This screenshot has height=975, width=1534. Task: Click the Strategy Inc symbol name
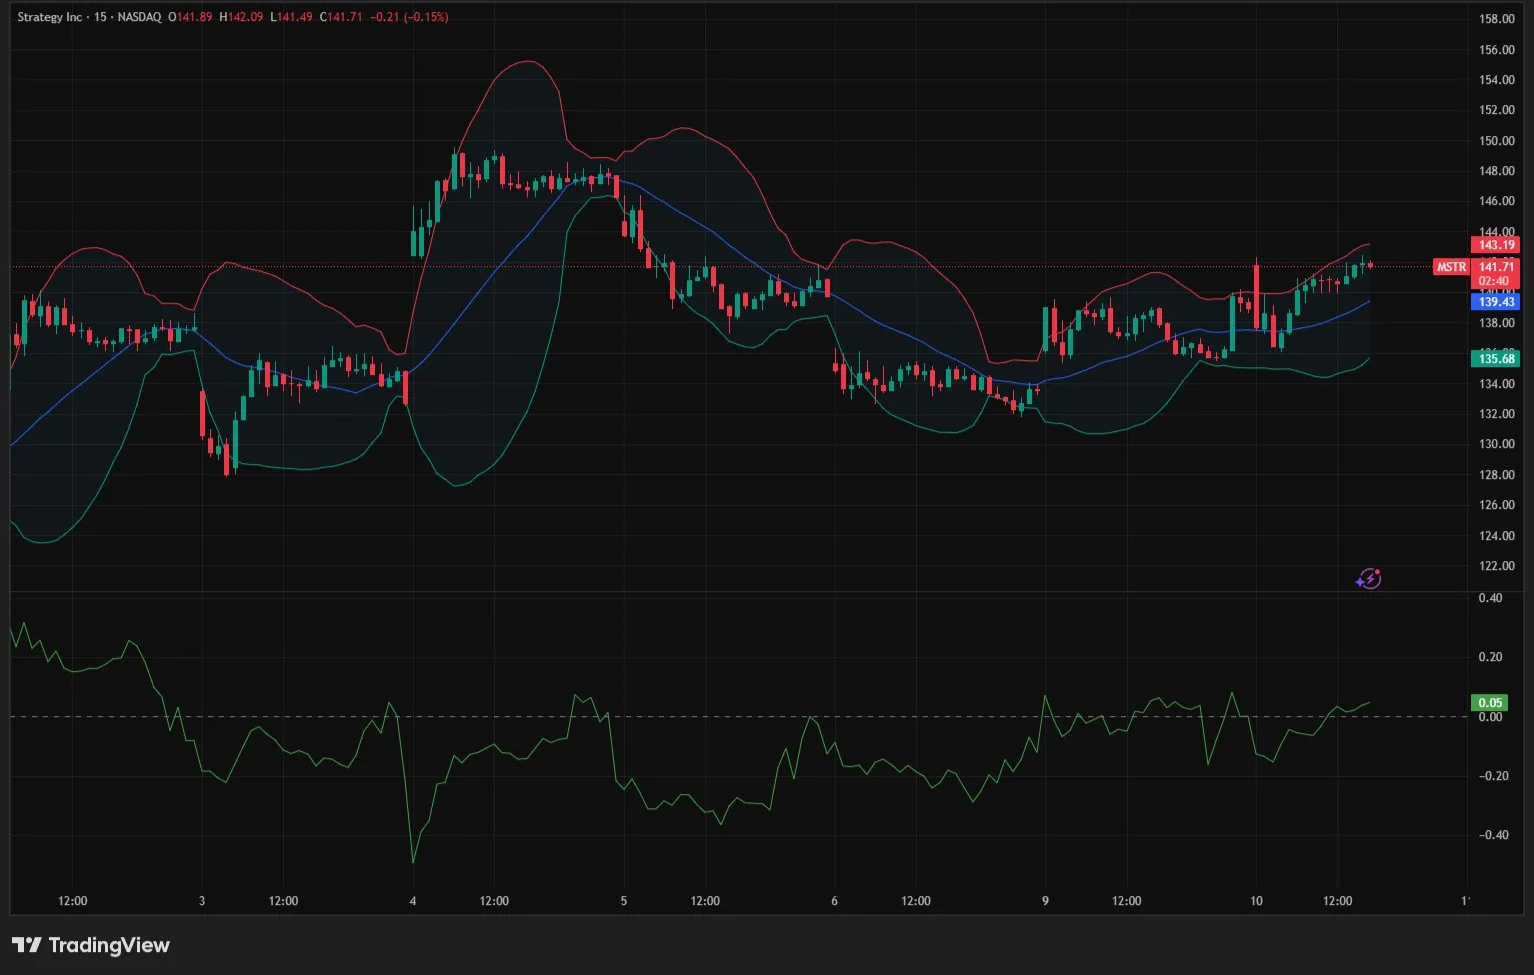click(48, 16)
